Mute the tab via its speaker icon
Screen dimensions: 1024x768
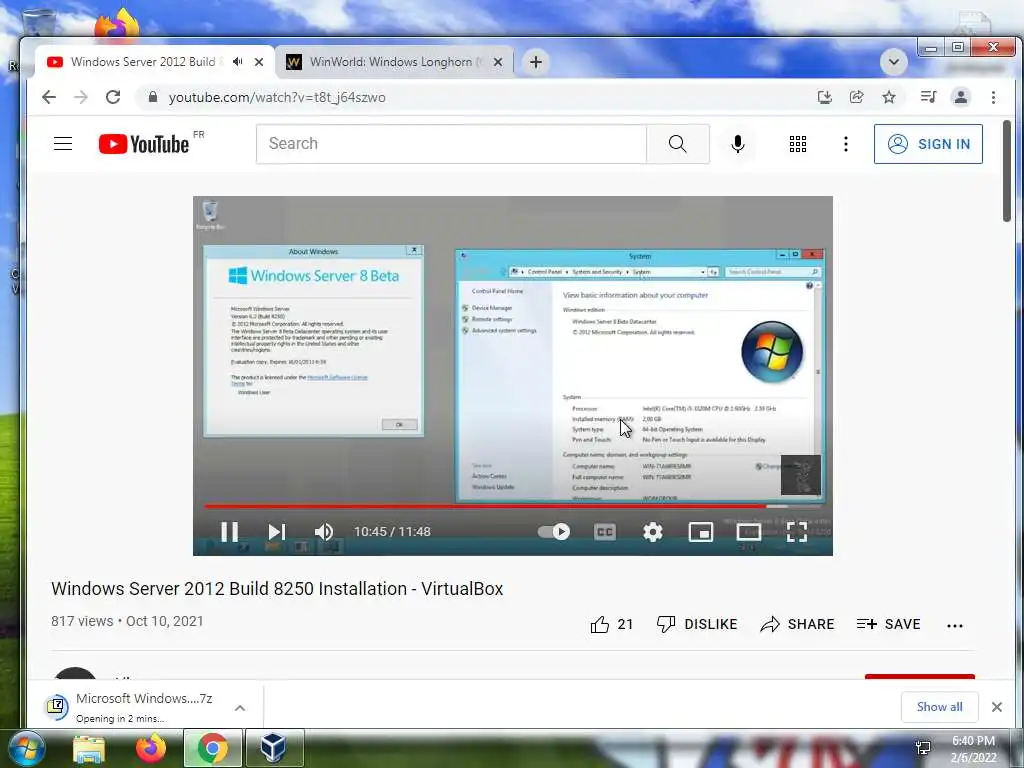(x=238, y=61)
